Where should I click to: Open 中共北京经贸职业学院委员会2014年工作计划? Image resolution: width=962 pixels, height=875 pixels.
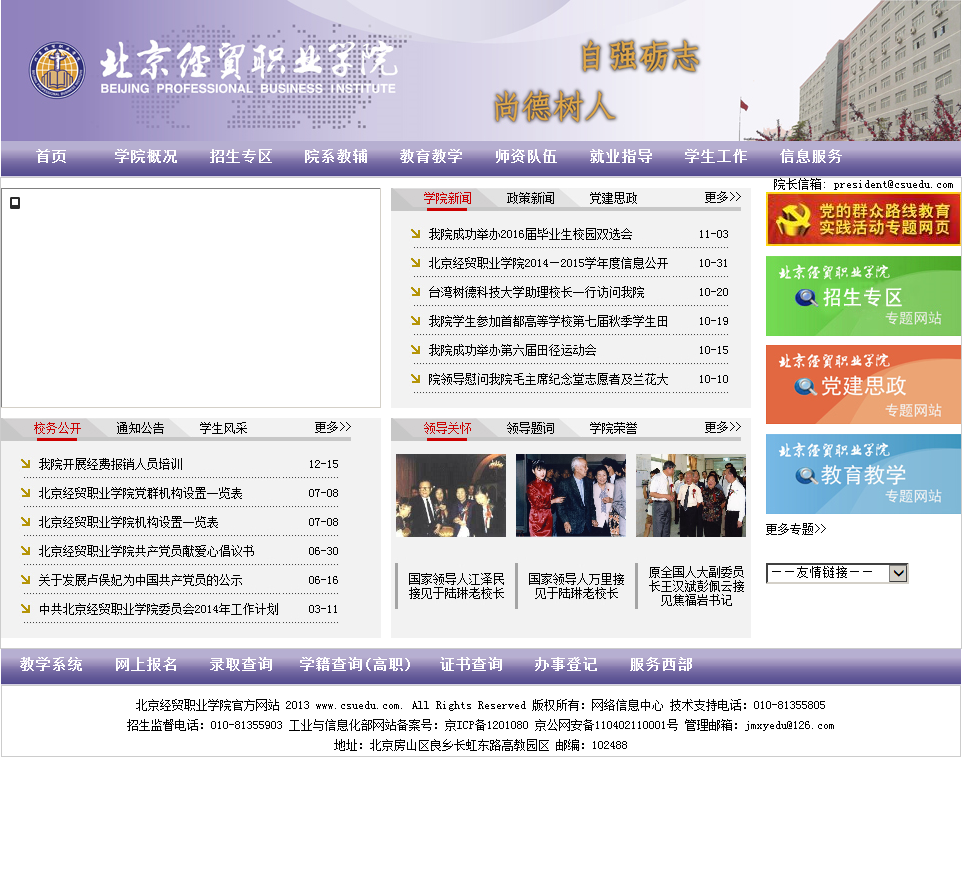click(x=158, y=609)
